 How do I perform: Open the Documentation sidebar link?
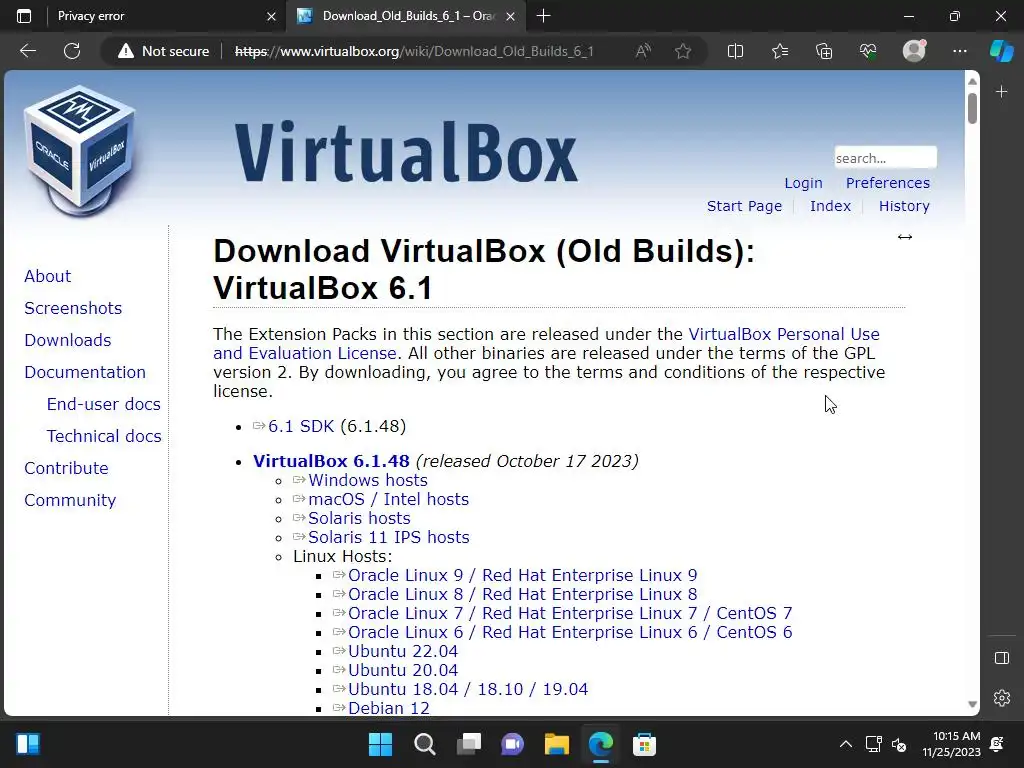(85, 372)
